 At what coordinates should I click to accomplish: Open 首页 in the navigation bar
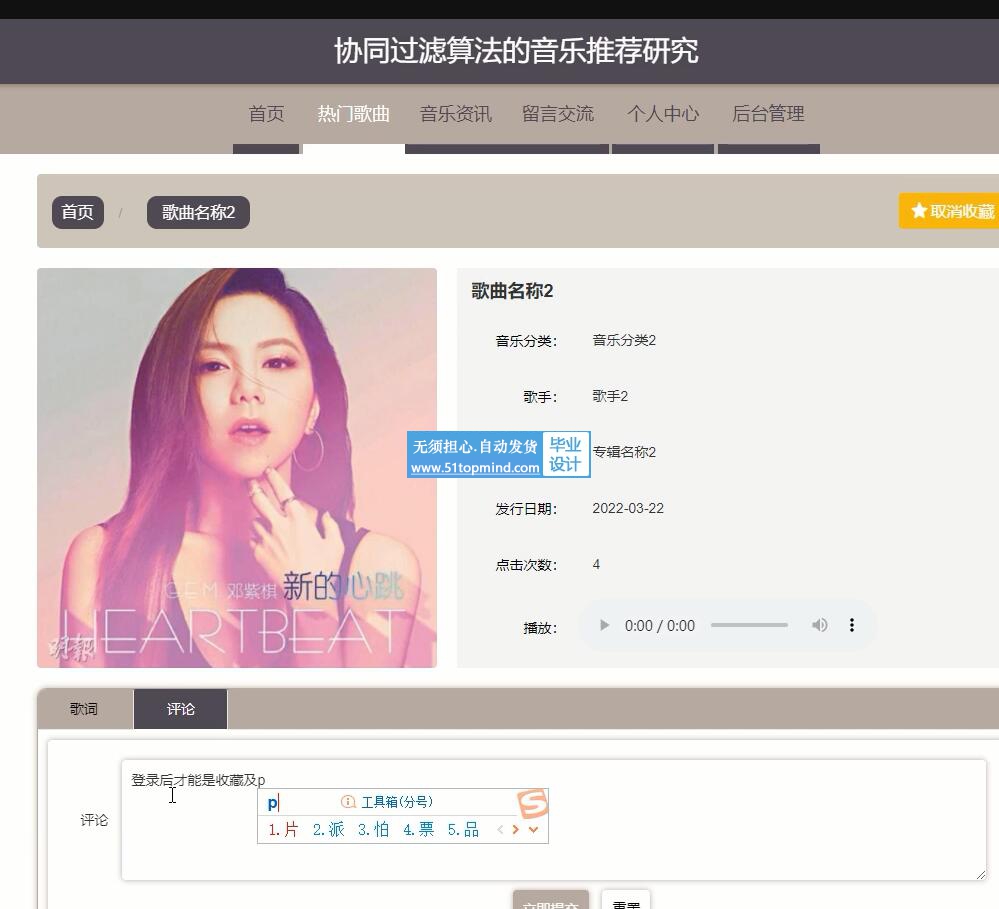(x=266, y=114)
